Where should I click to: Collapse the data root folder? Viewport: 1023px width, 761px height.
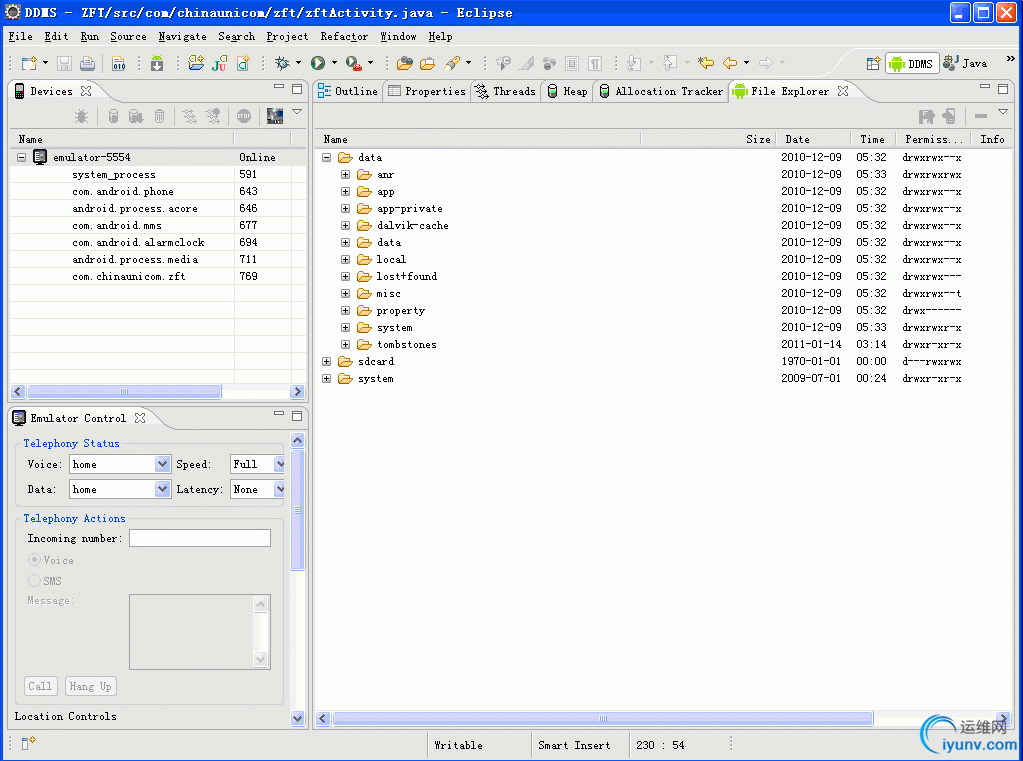327,158
